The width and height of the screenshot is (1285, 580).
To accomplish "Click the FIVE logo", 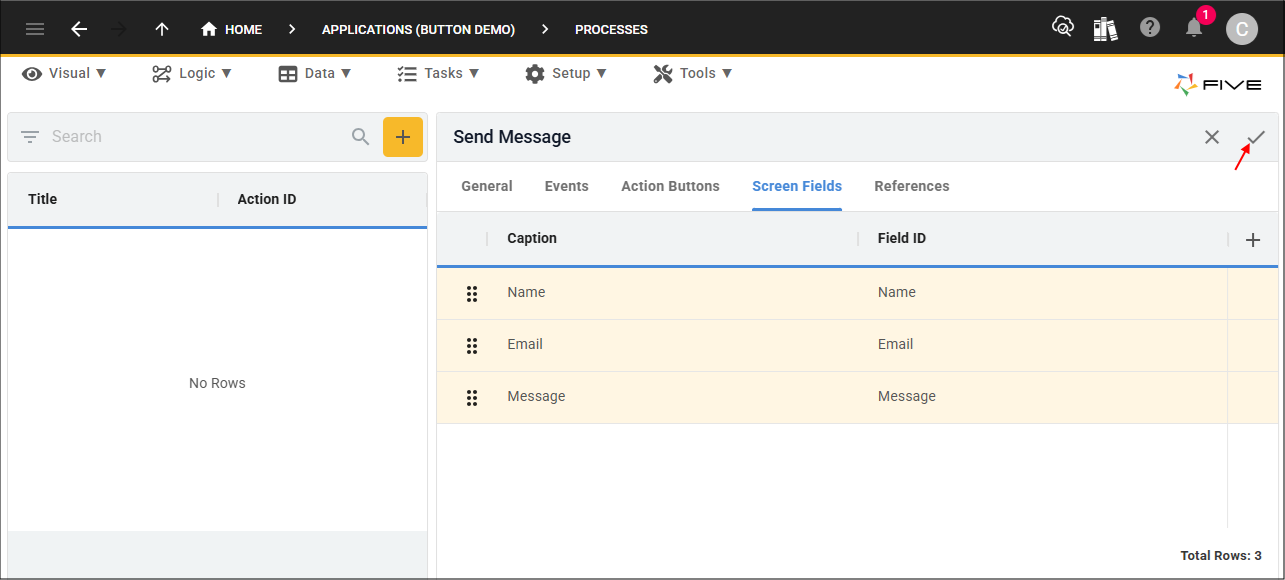I will (x=1218, y=85).
